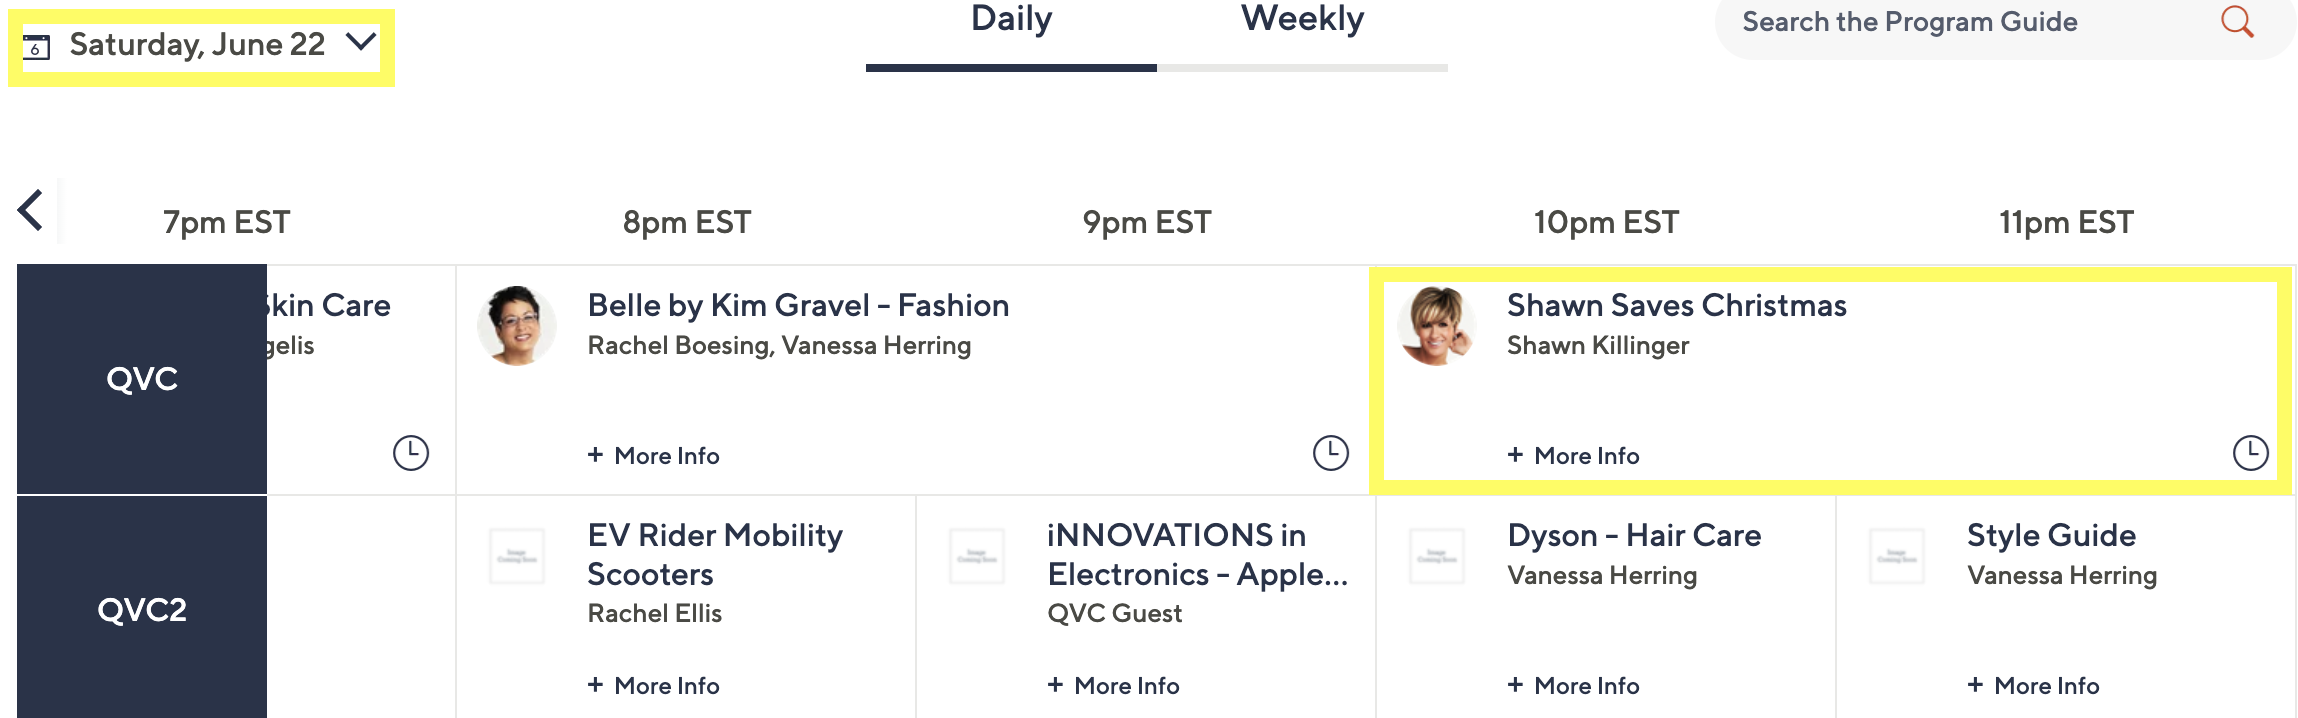Click the search magnifier icon
Screen dimensions: 2298x718
2237,21
